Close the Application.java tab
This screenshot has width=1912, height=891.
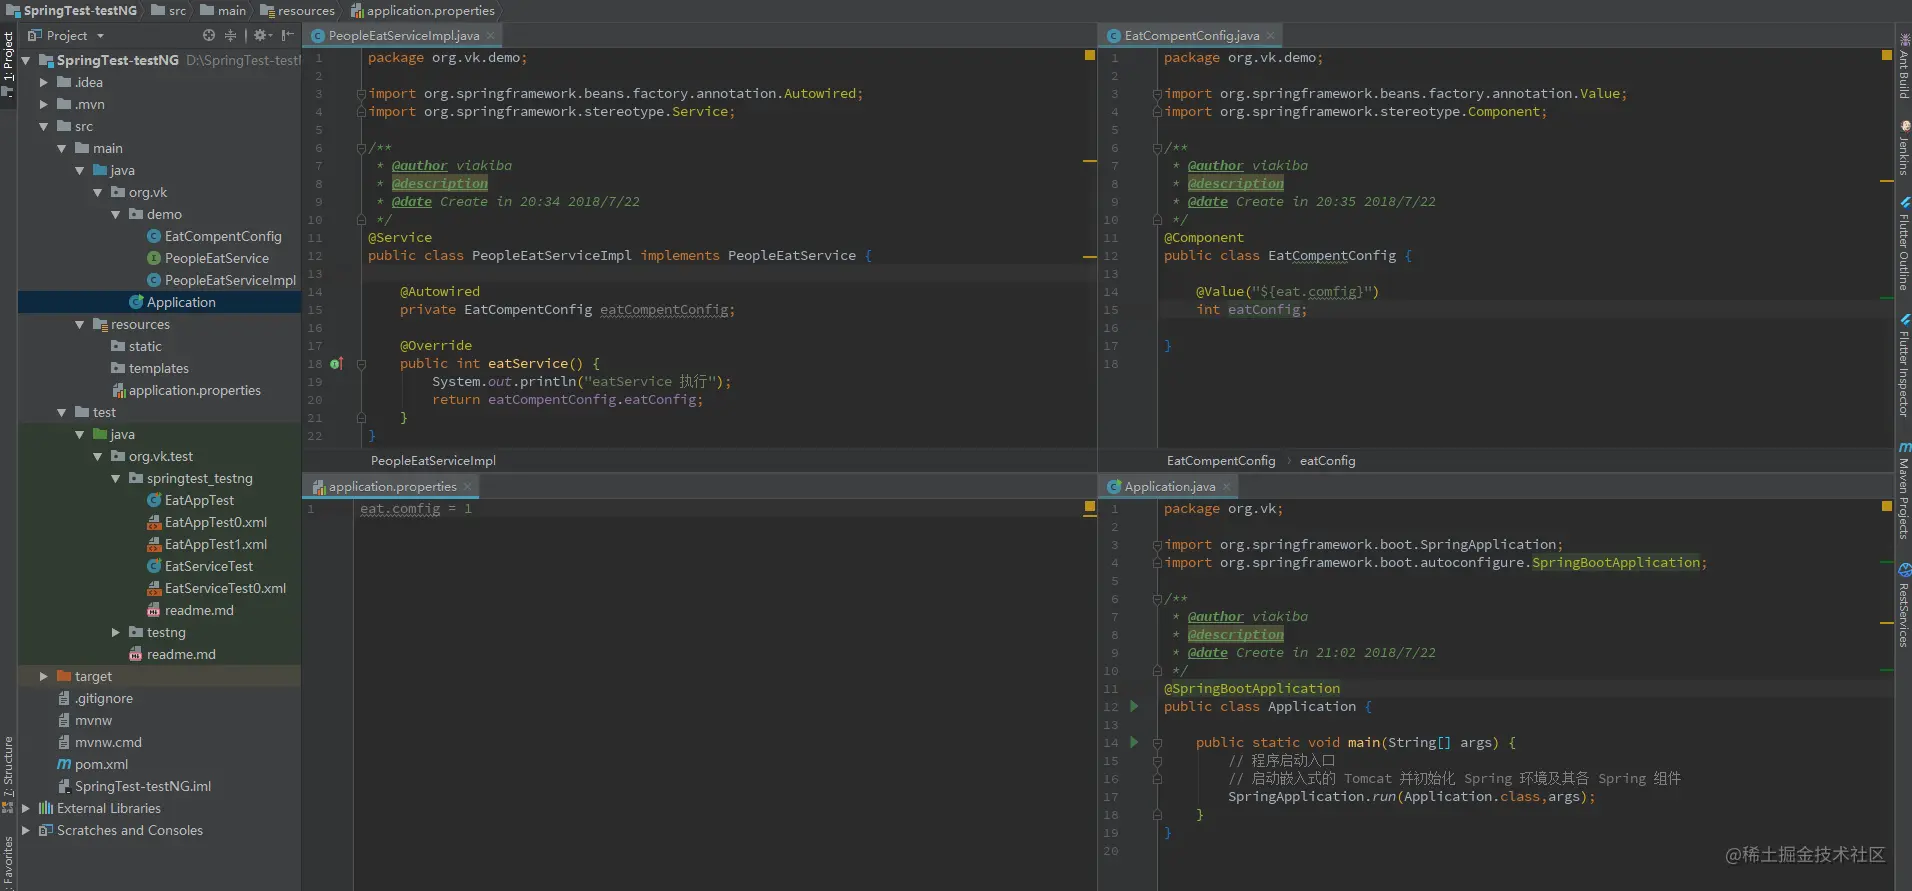[x=1226, y=486]
